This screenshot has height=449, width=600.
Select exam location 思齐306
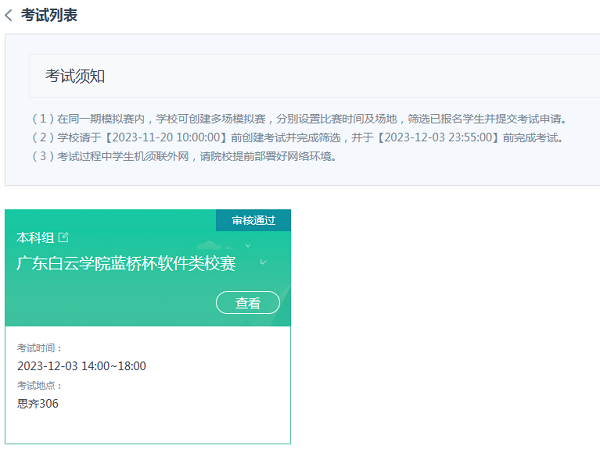point(38,403)
